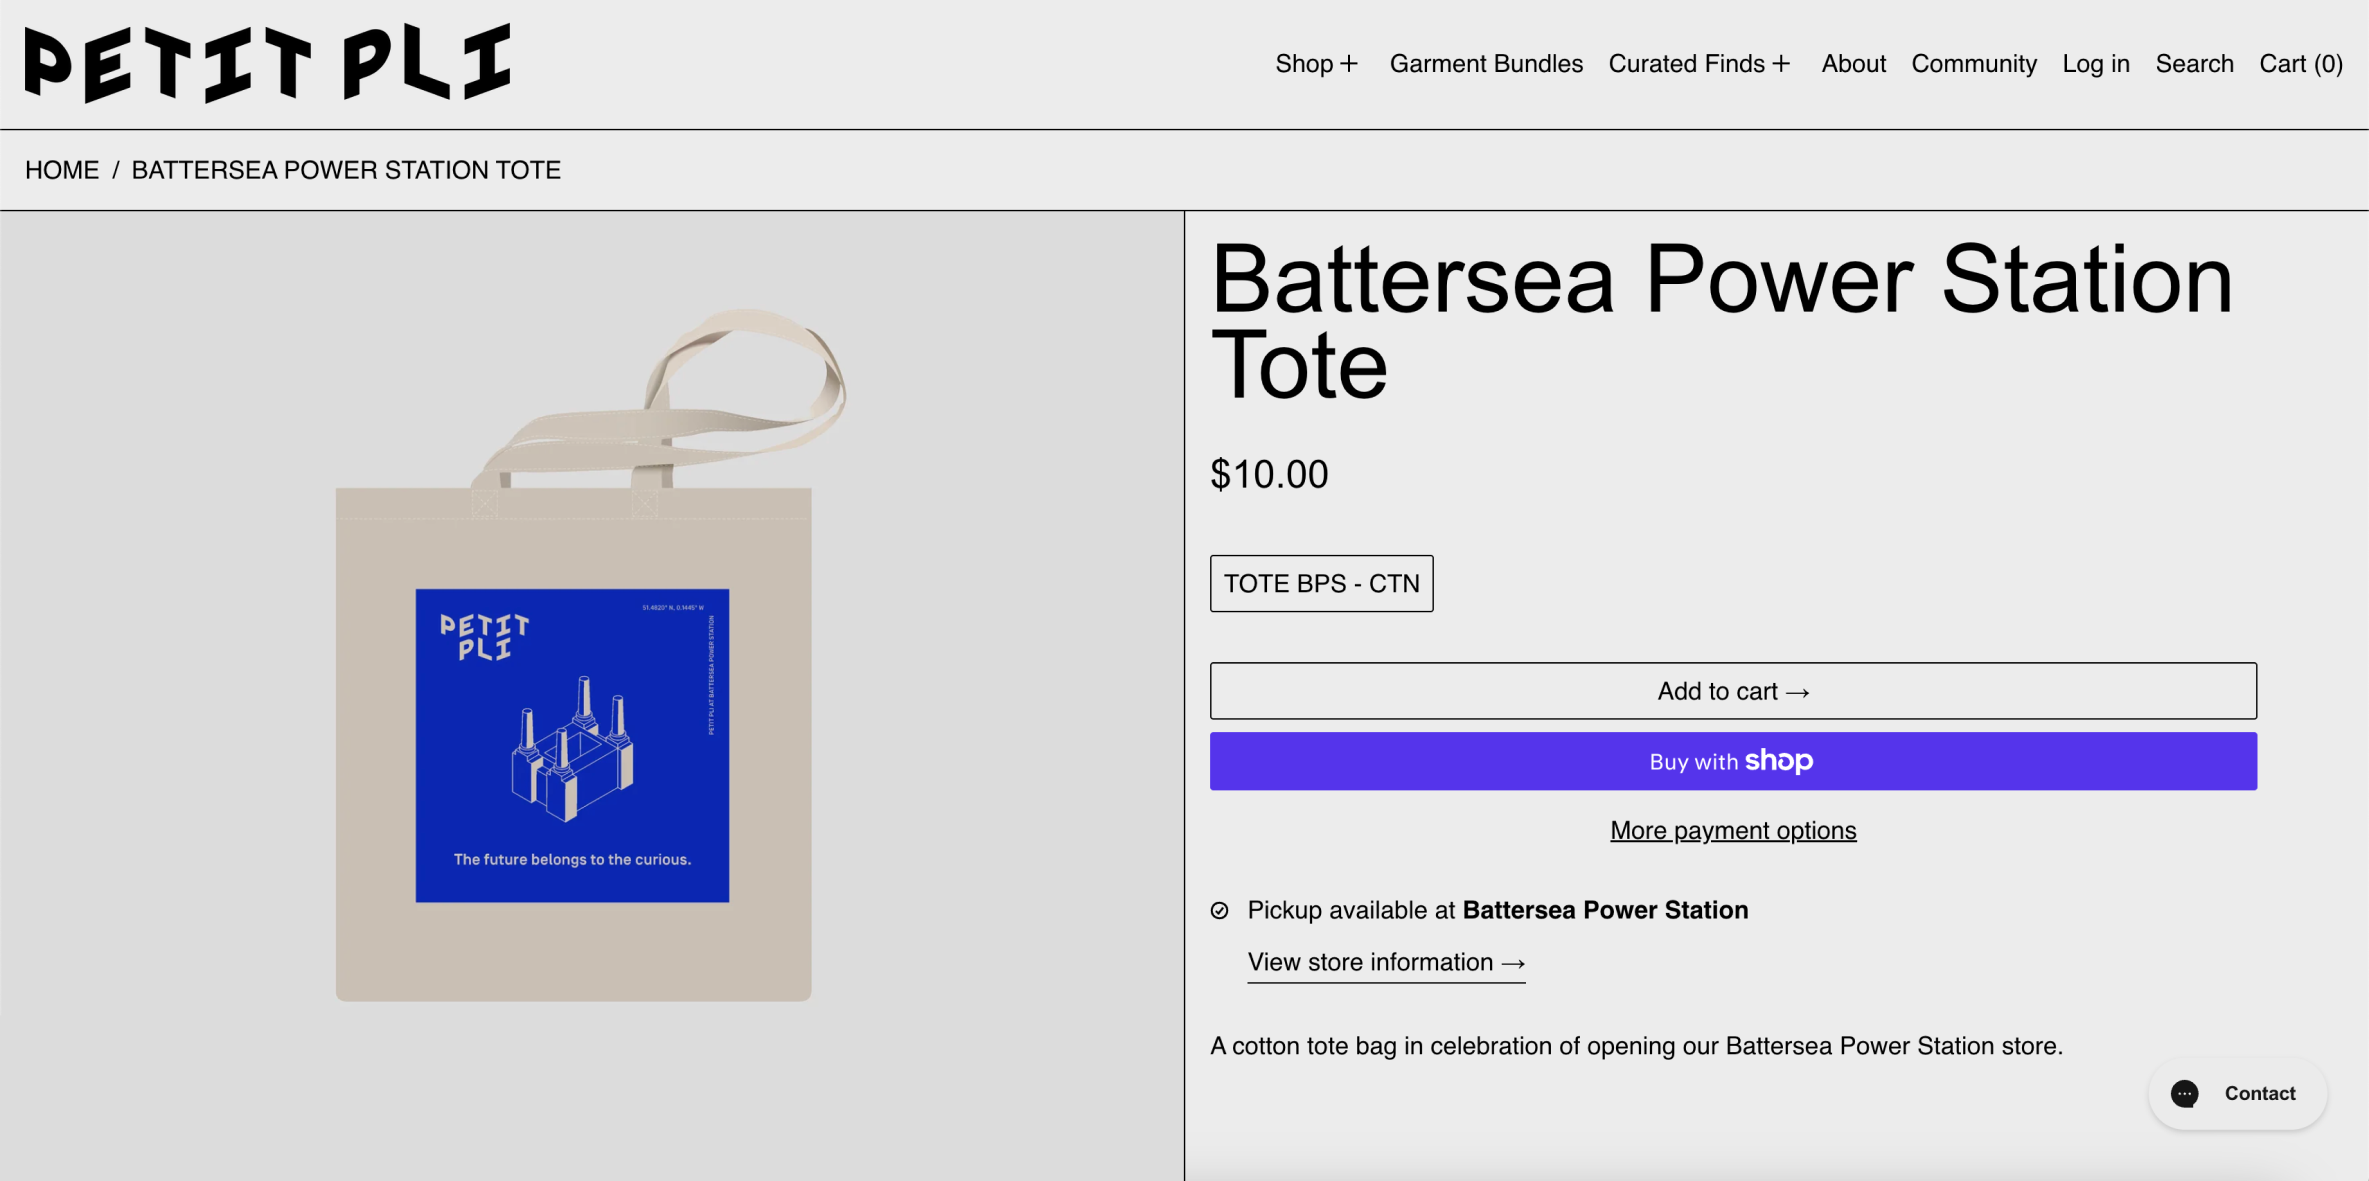This screenshot has height=1181, width=2369.
Task: Expand the Curated Finds menu
Action: (x=1686, y=64)
